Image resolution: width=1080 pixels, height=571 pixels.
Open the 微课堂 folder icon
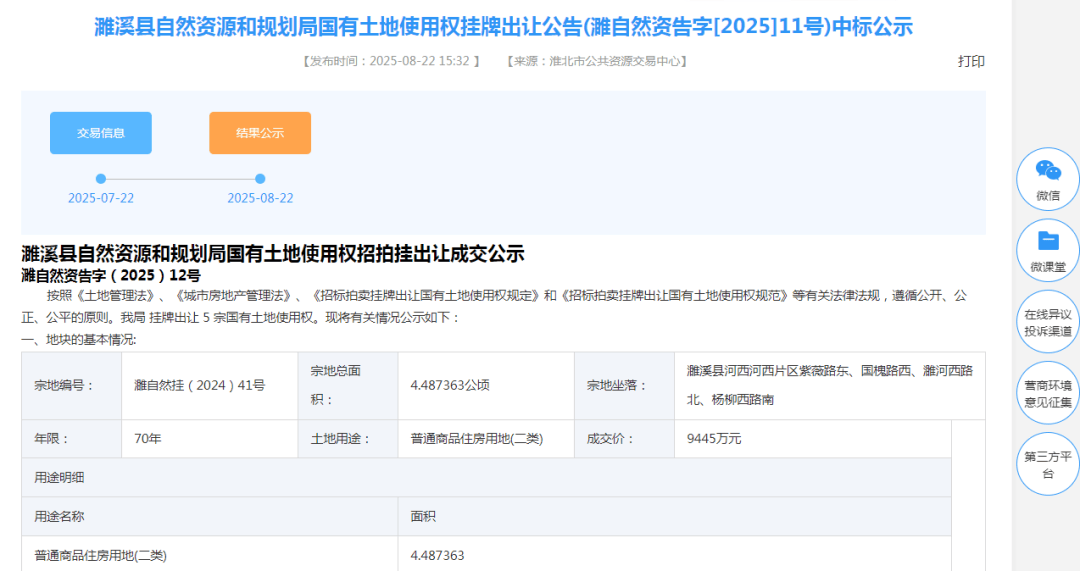[1048, 250]
